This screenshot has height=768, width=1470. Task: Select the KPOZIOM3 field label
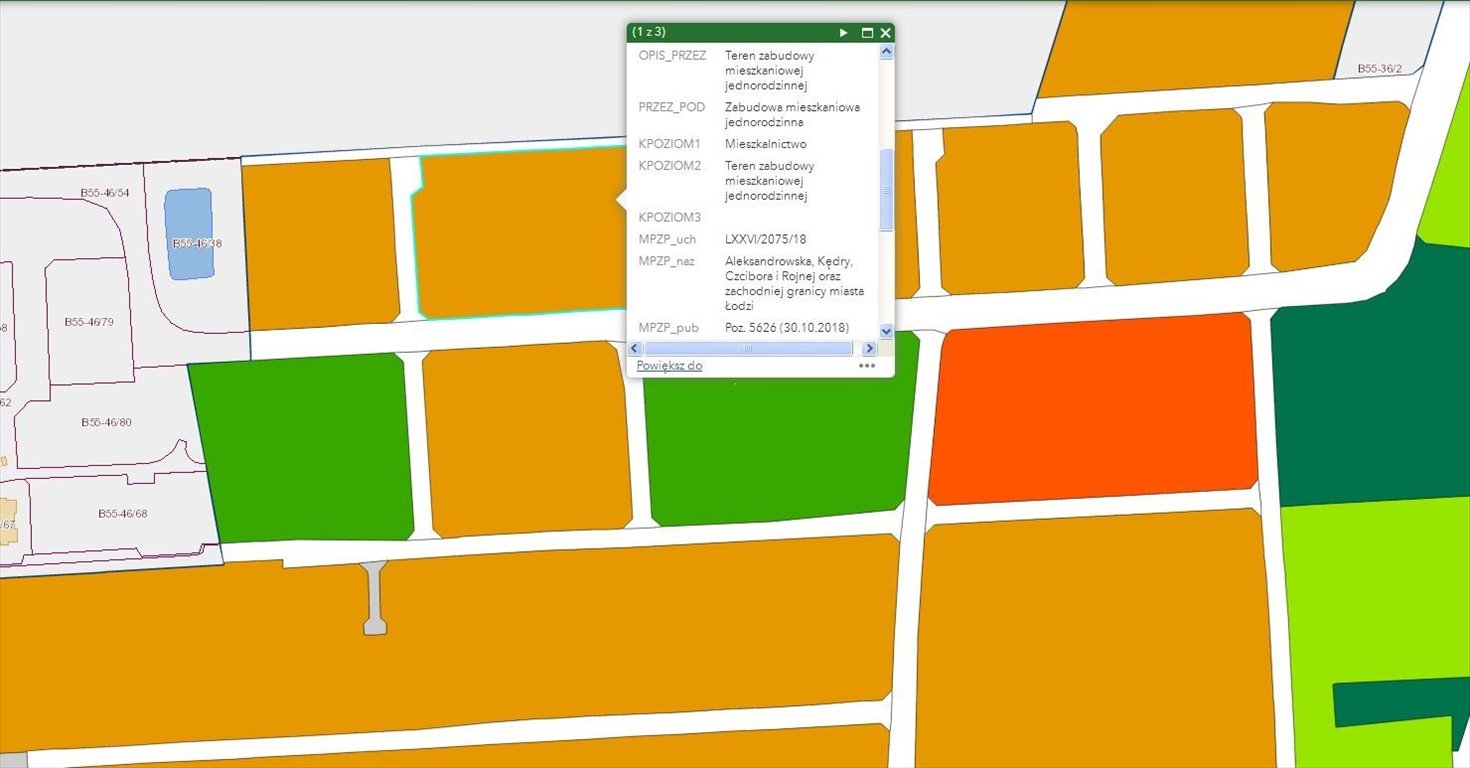click(670, 217)
